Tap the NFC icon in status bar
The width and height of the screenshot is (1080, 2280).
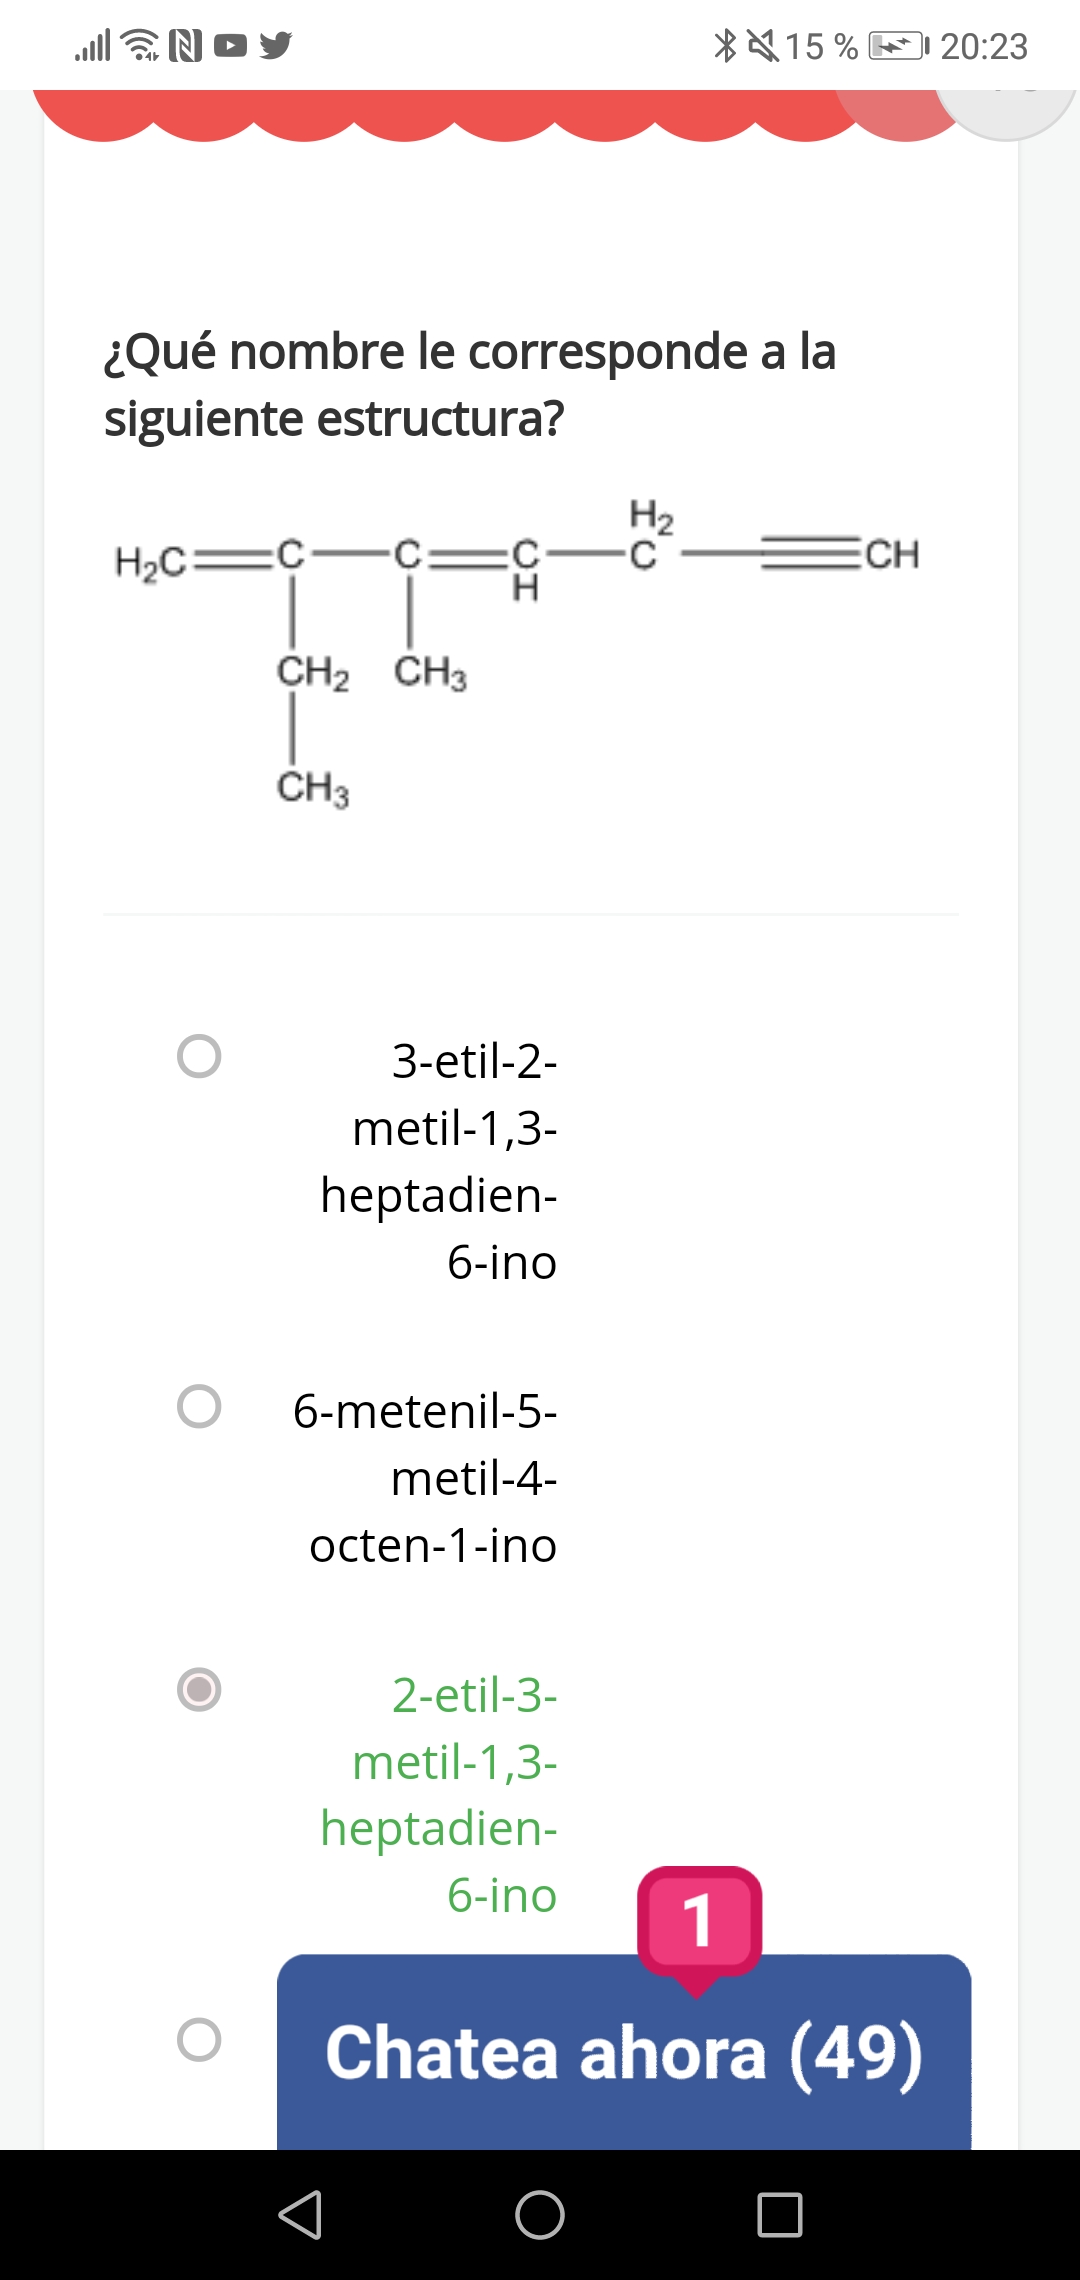[186, 46]
